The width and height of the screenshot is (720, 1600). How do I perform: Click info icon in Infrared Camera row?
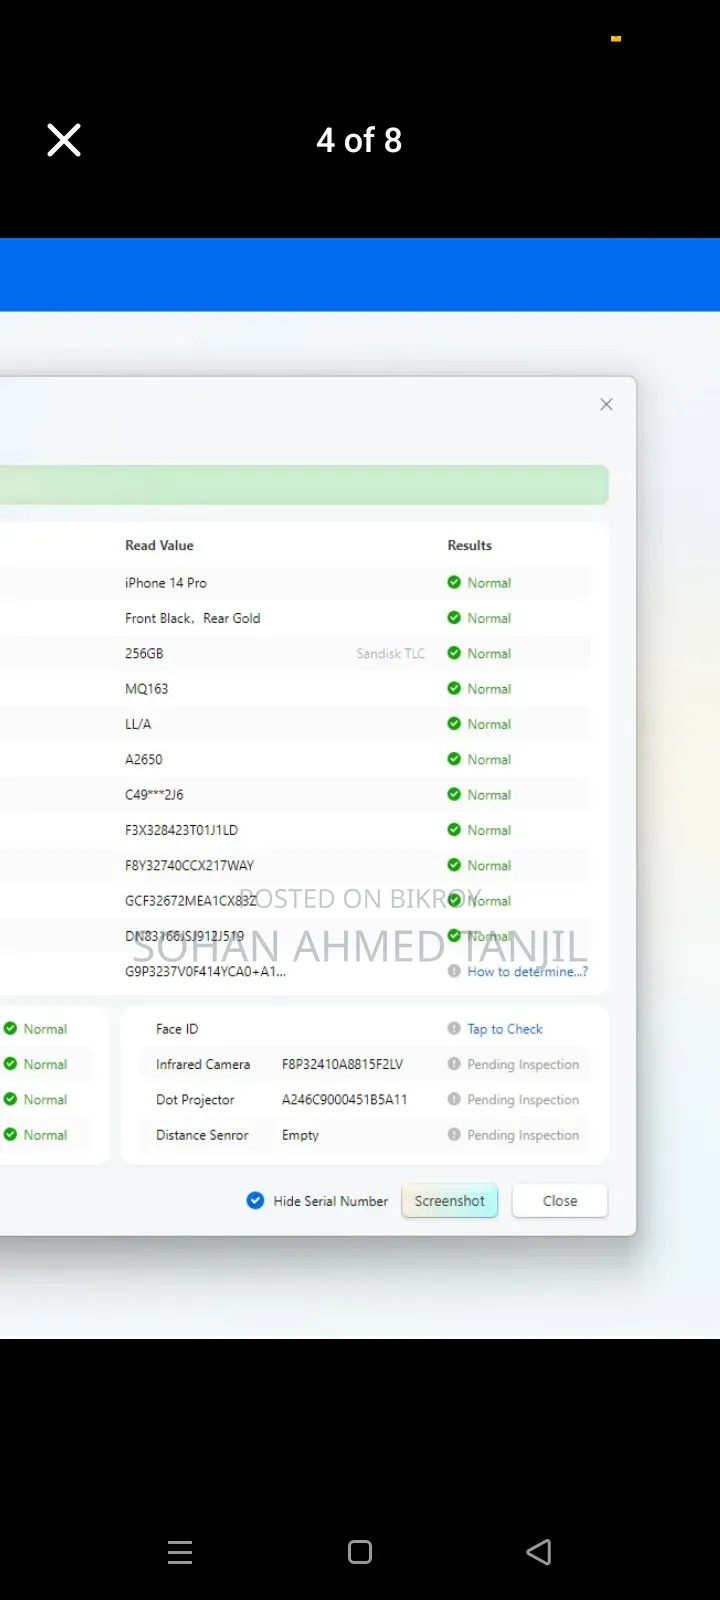pos(454,1064)
